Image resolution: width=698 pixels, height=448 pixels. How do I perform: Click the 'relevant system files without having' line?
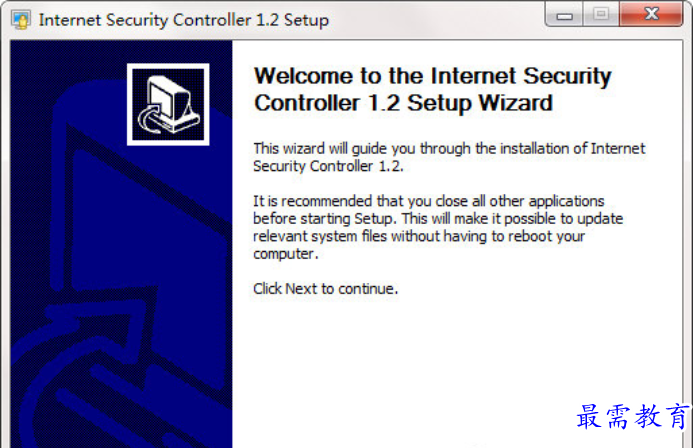[419, 236]
